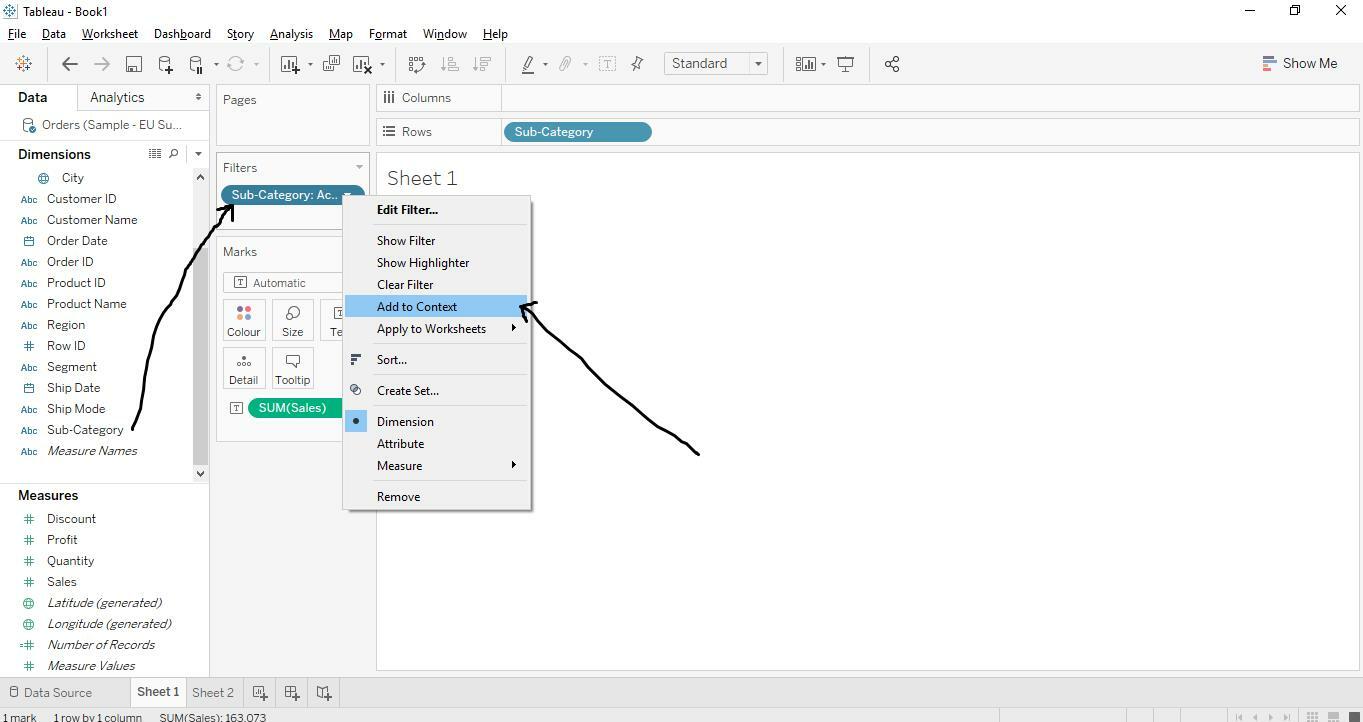Image resolution: width=1363 pixels, height=722 pixels.
Task: Click the Show Me button
Action: [x=1300, y=63]
